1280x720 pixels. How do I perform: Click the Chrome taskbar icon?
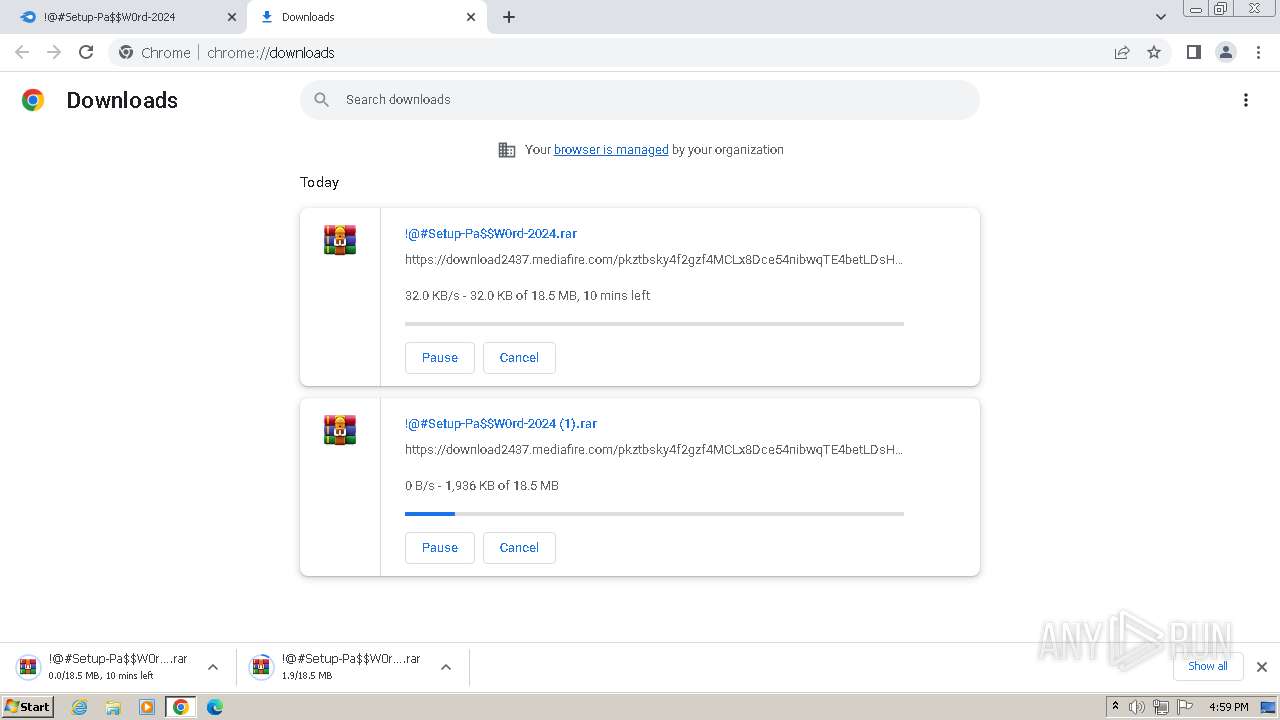(x=181, y=707)
